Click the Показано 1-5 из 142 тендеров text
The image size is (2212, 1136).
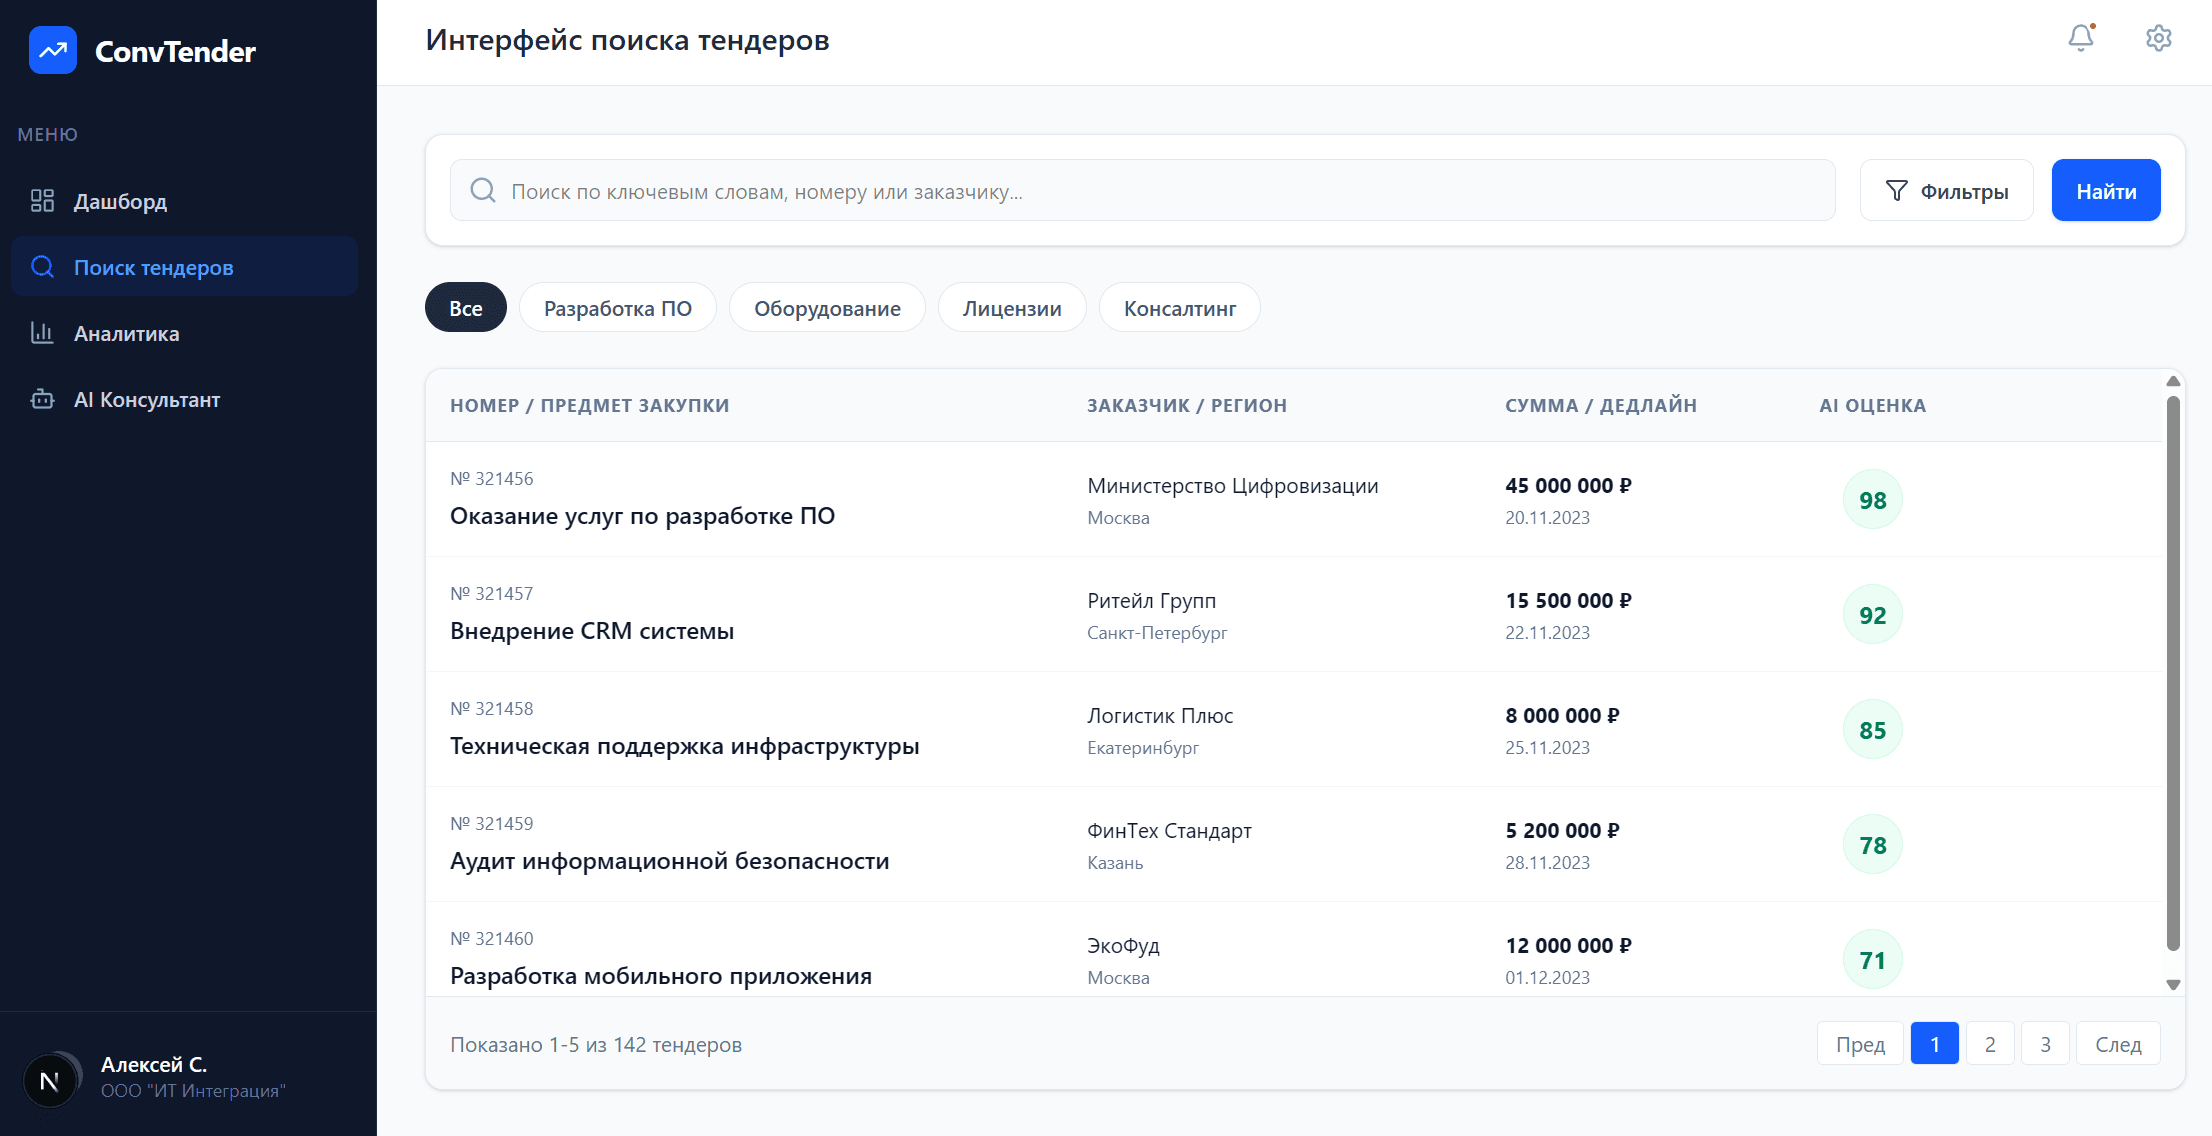tap(596, 1045)
